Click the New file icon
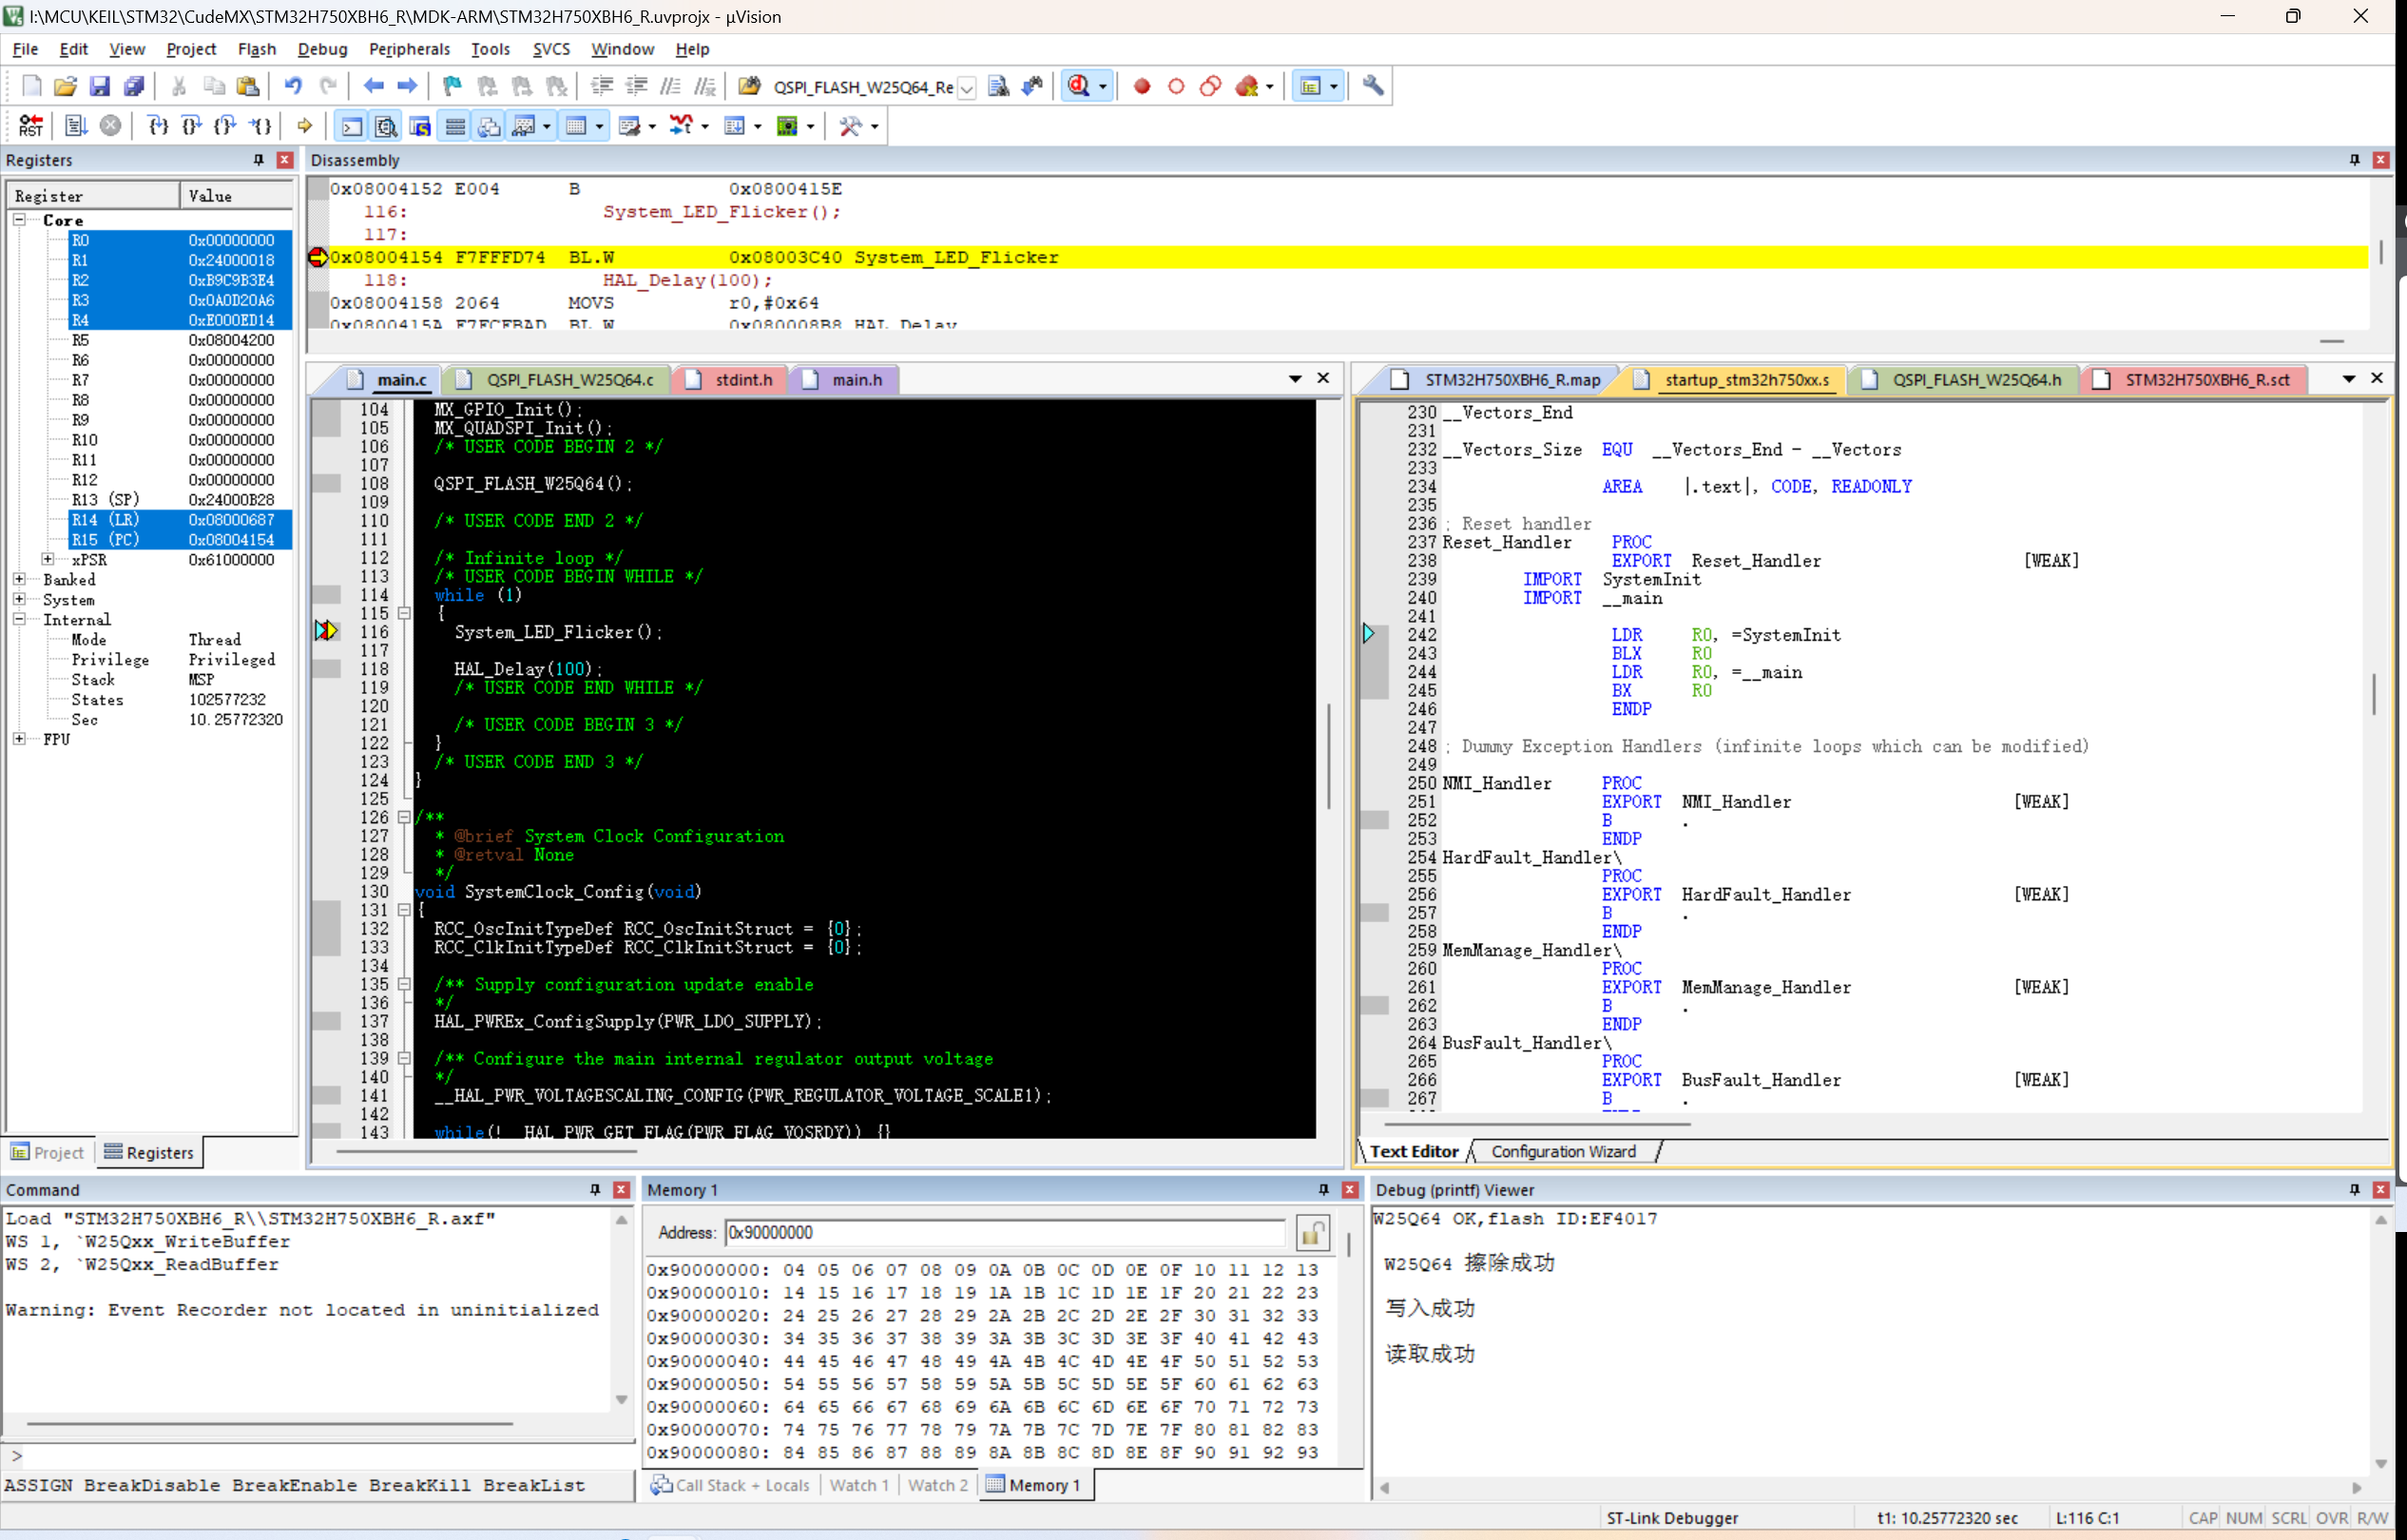2407x1540 pixels. point(32,86)
